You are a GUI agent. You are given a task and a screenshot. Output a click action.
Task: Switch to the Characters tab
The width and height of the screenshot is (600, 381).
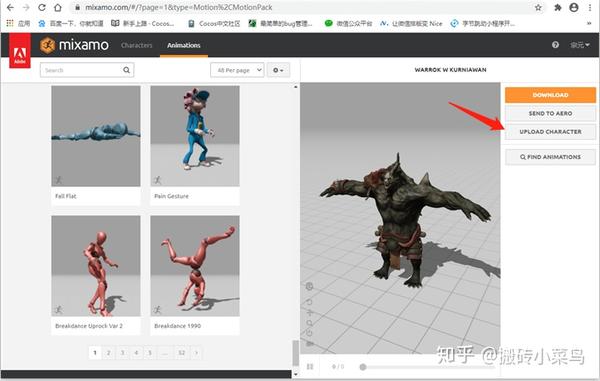point(137,45)
